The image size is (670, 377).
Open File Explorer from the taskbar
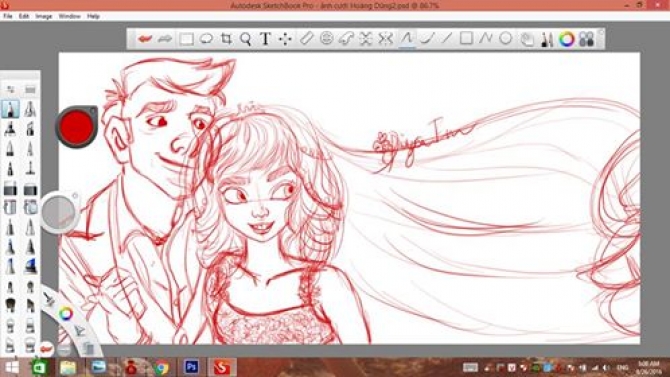[68, 368]
